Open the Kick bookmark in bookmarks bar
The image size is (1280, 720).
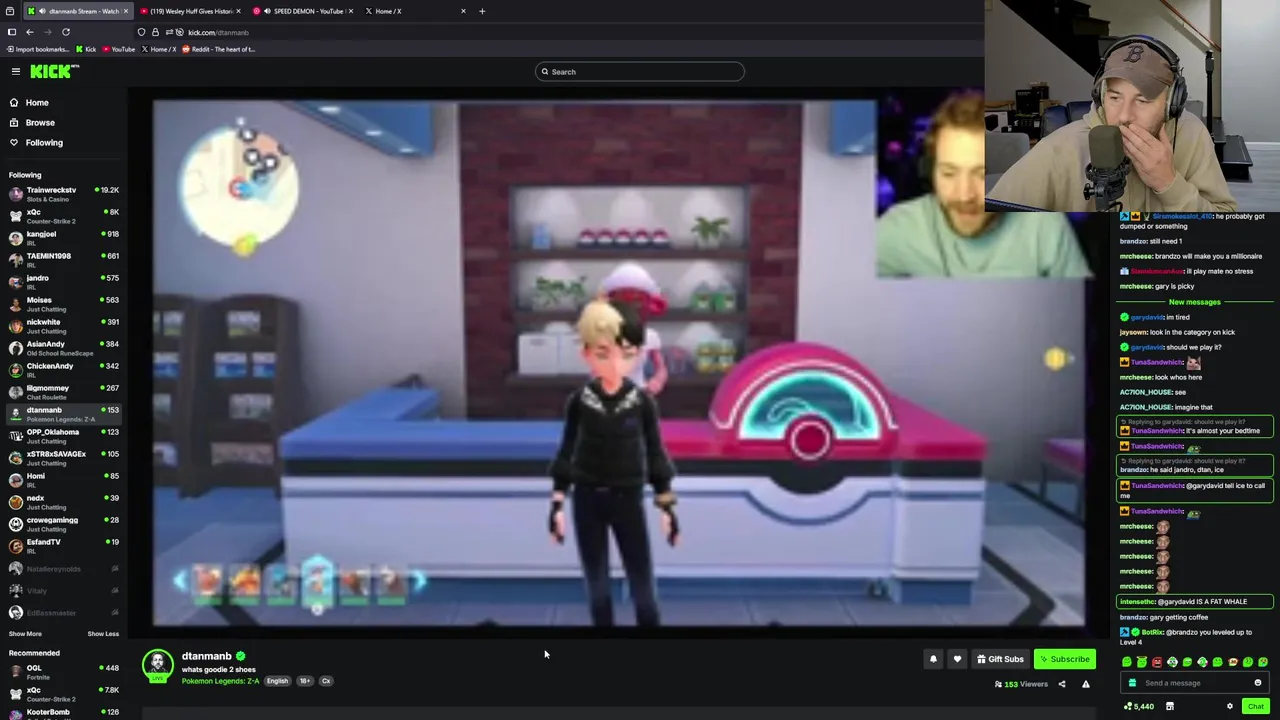tap(86, 49)
